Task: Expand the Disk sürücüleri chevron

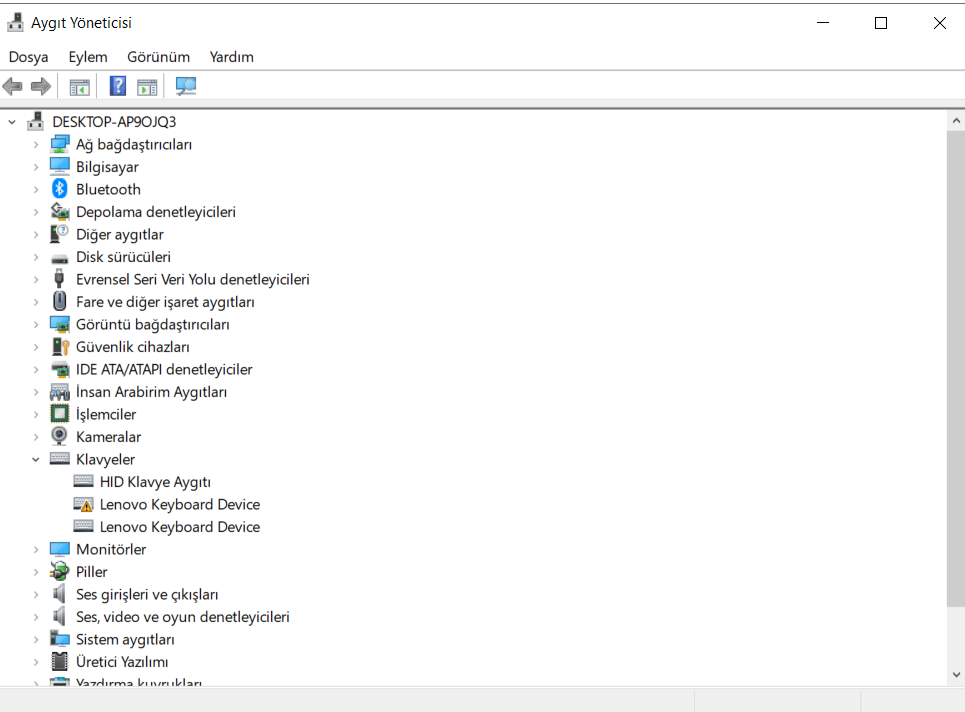Action: point(36,257)
